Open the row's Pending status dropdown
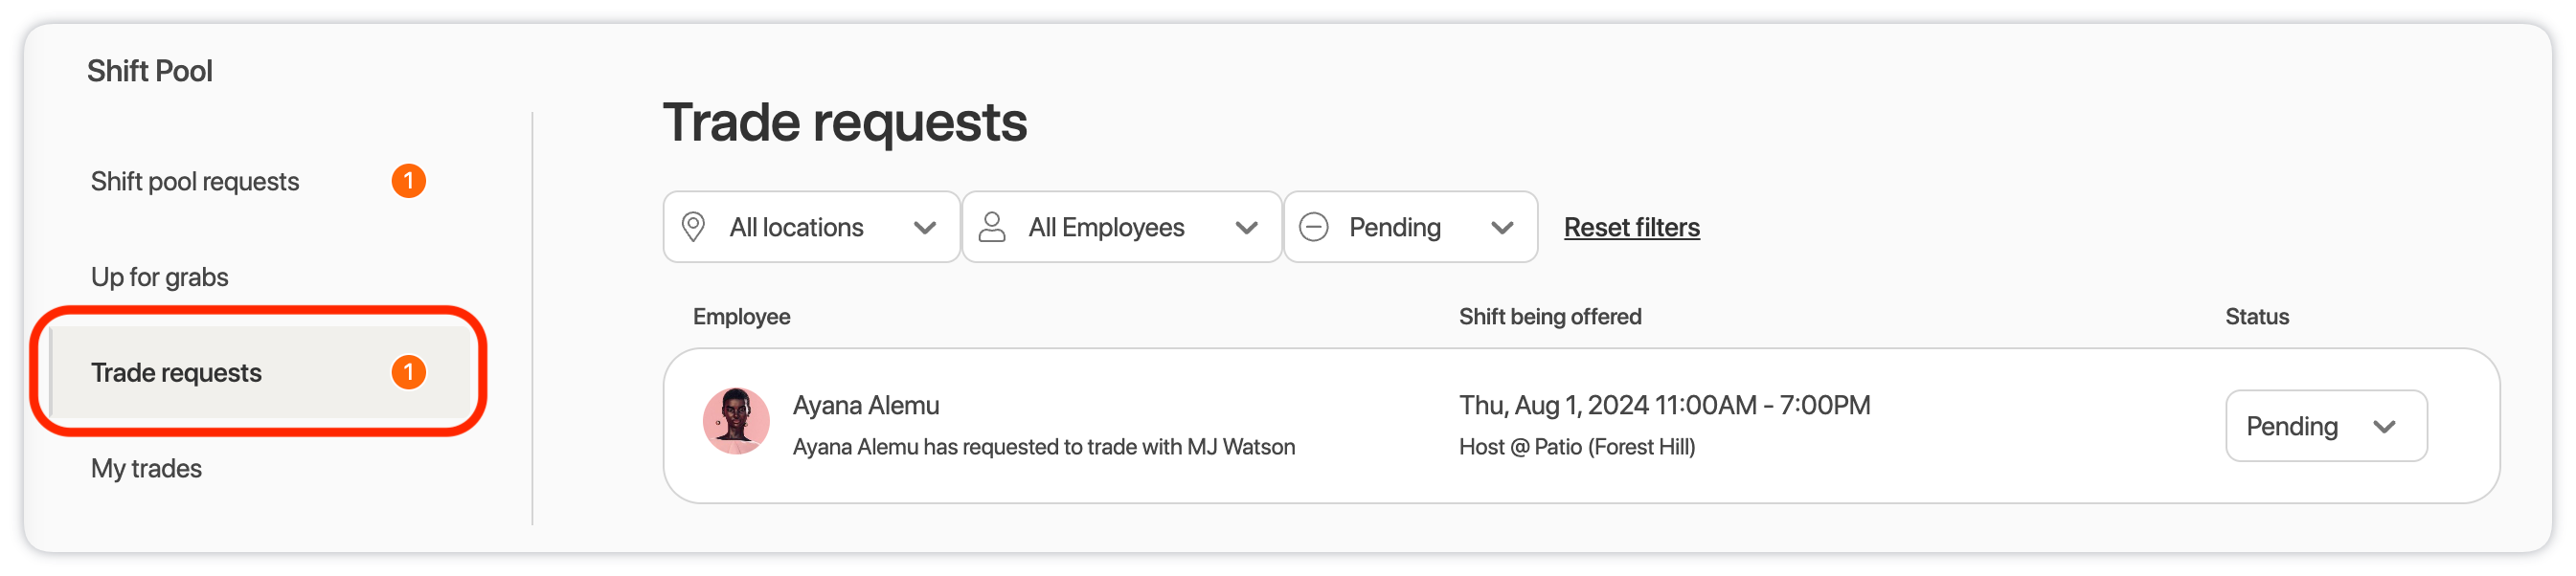Image resolution: width=2576 pixels, height=576 pixels. [2326, 426]
